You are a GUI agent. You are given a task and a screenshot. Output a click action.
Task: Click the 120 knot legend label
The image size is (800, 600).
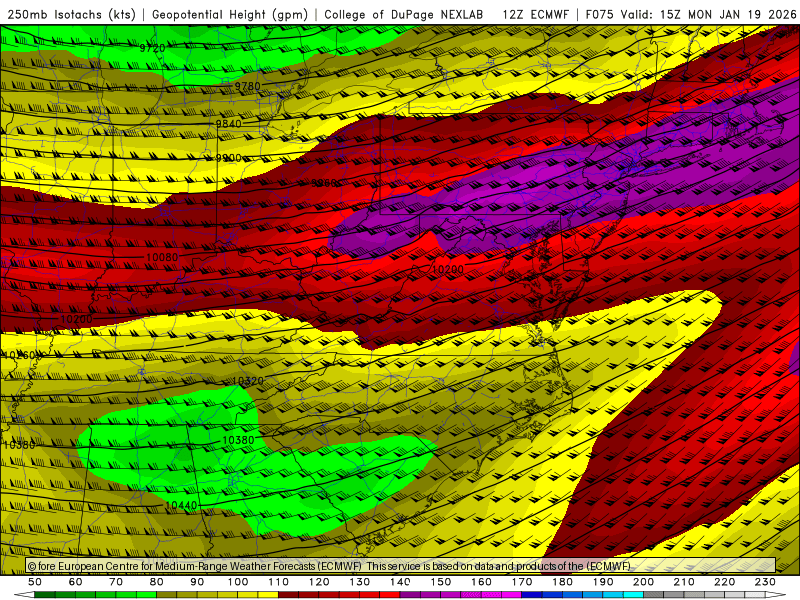click(x=319, y=582)
